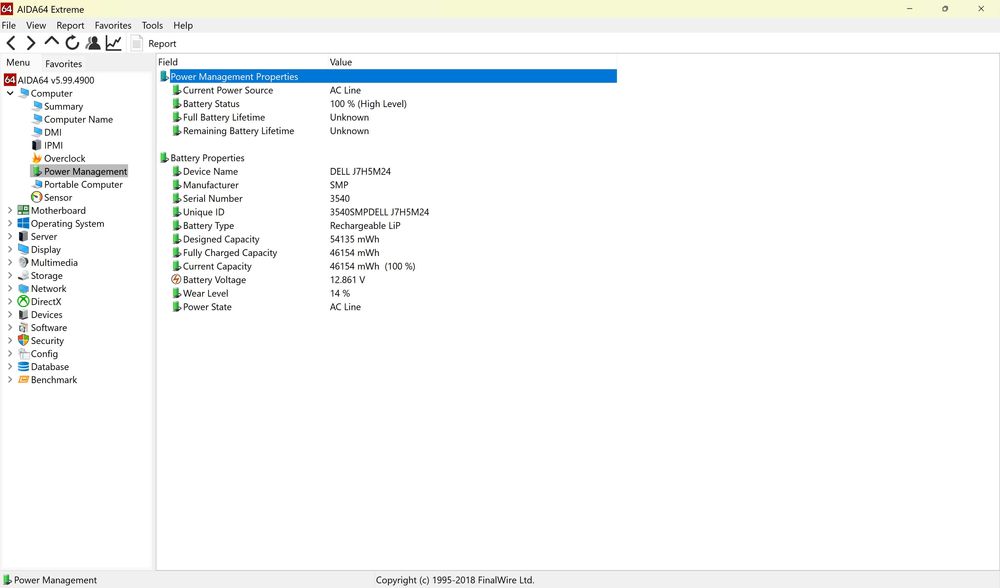Select the Power Management Properties header row
Screen dimensions: 1000x588
(x=388, y=77)
